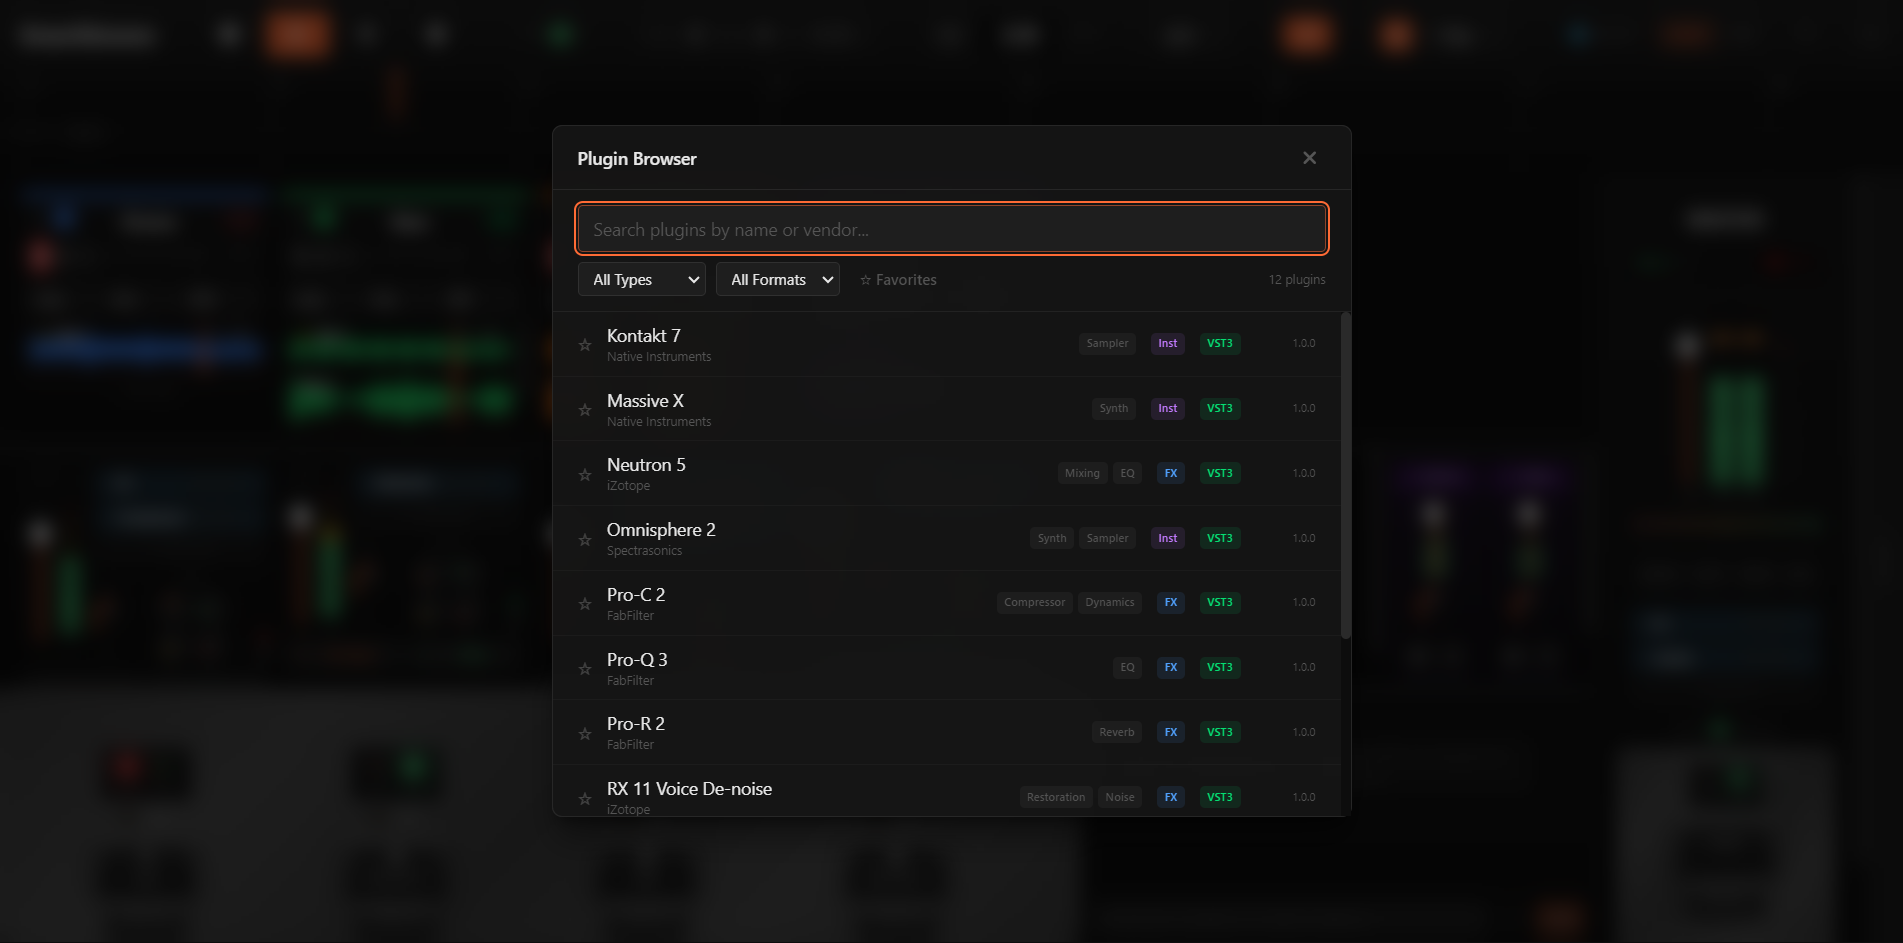Click the Noise tag on RX 11

[1120, 797]
